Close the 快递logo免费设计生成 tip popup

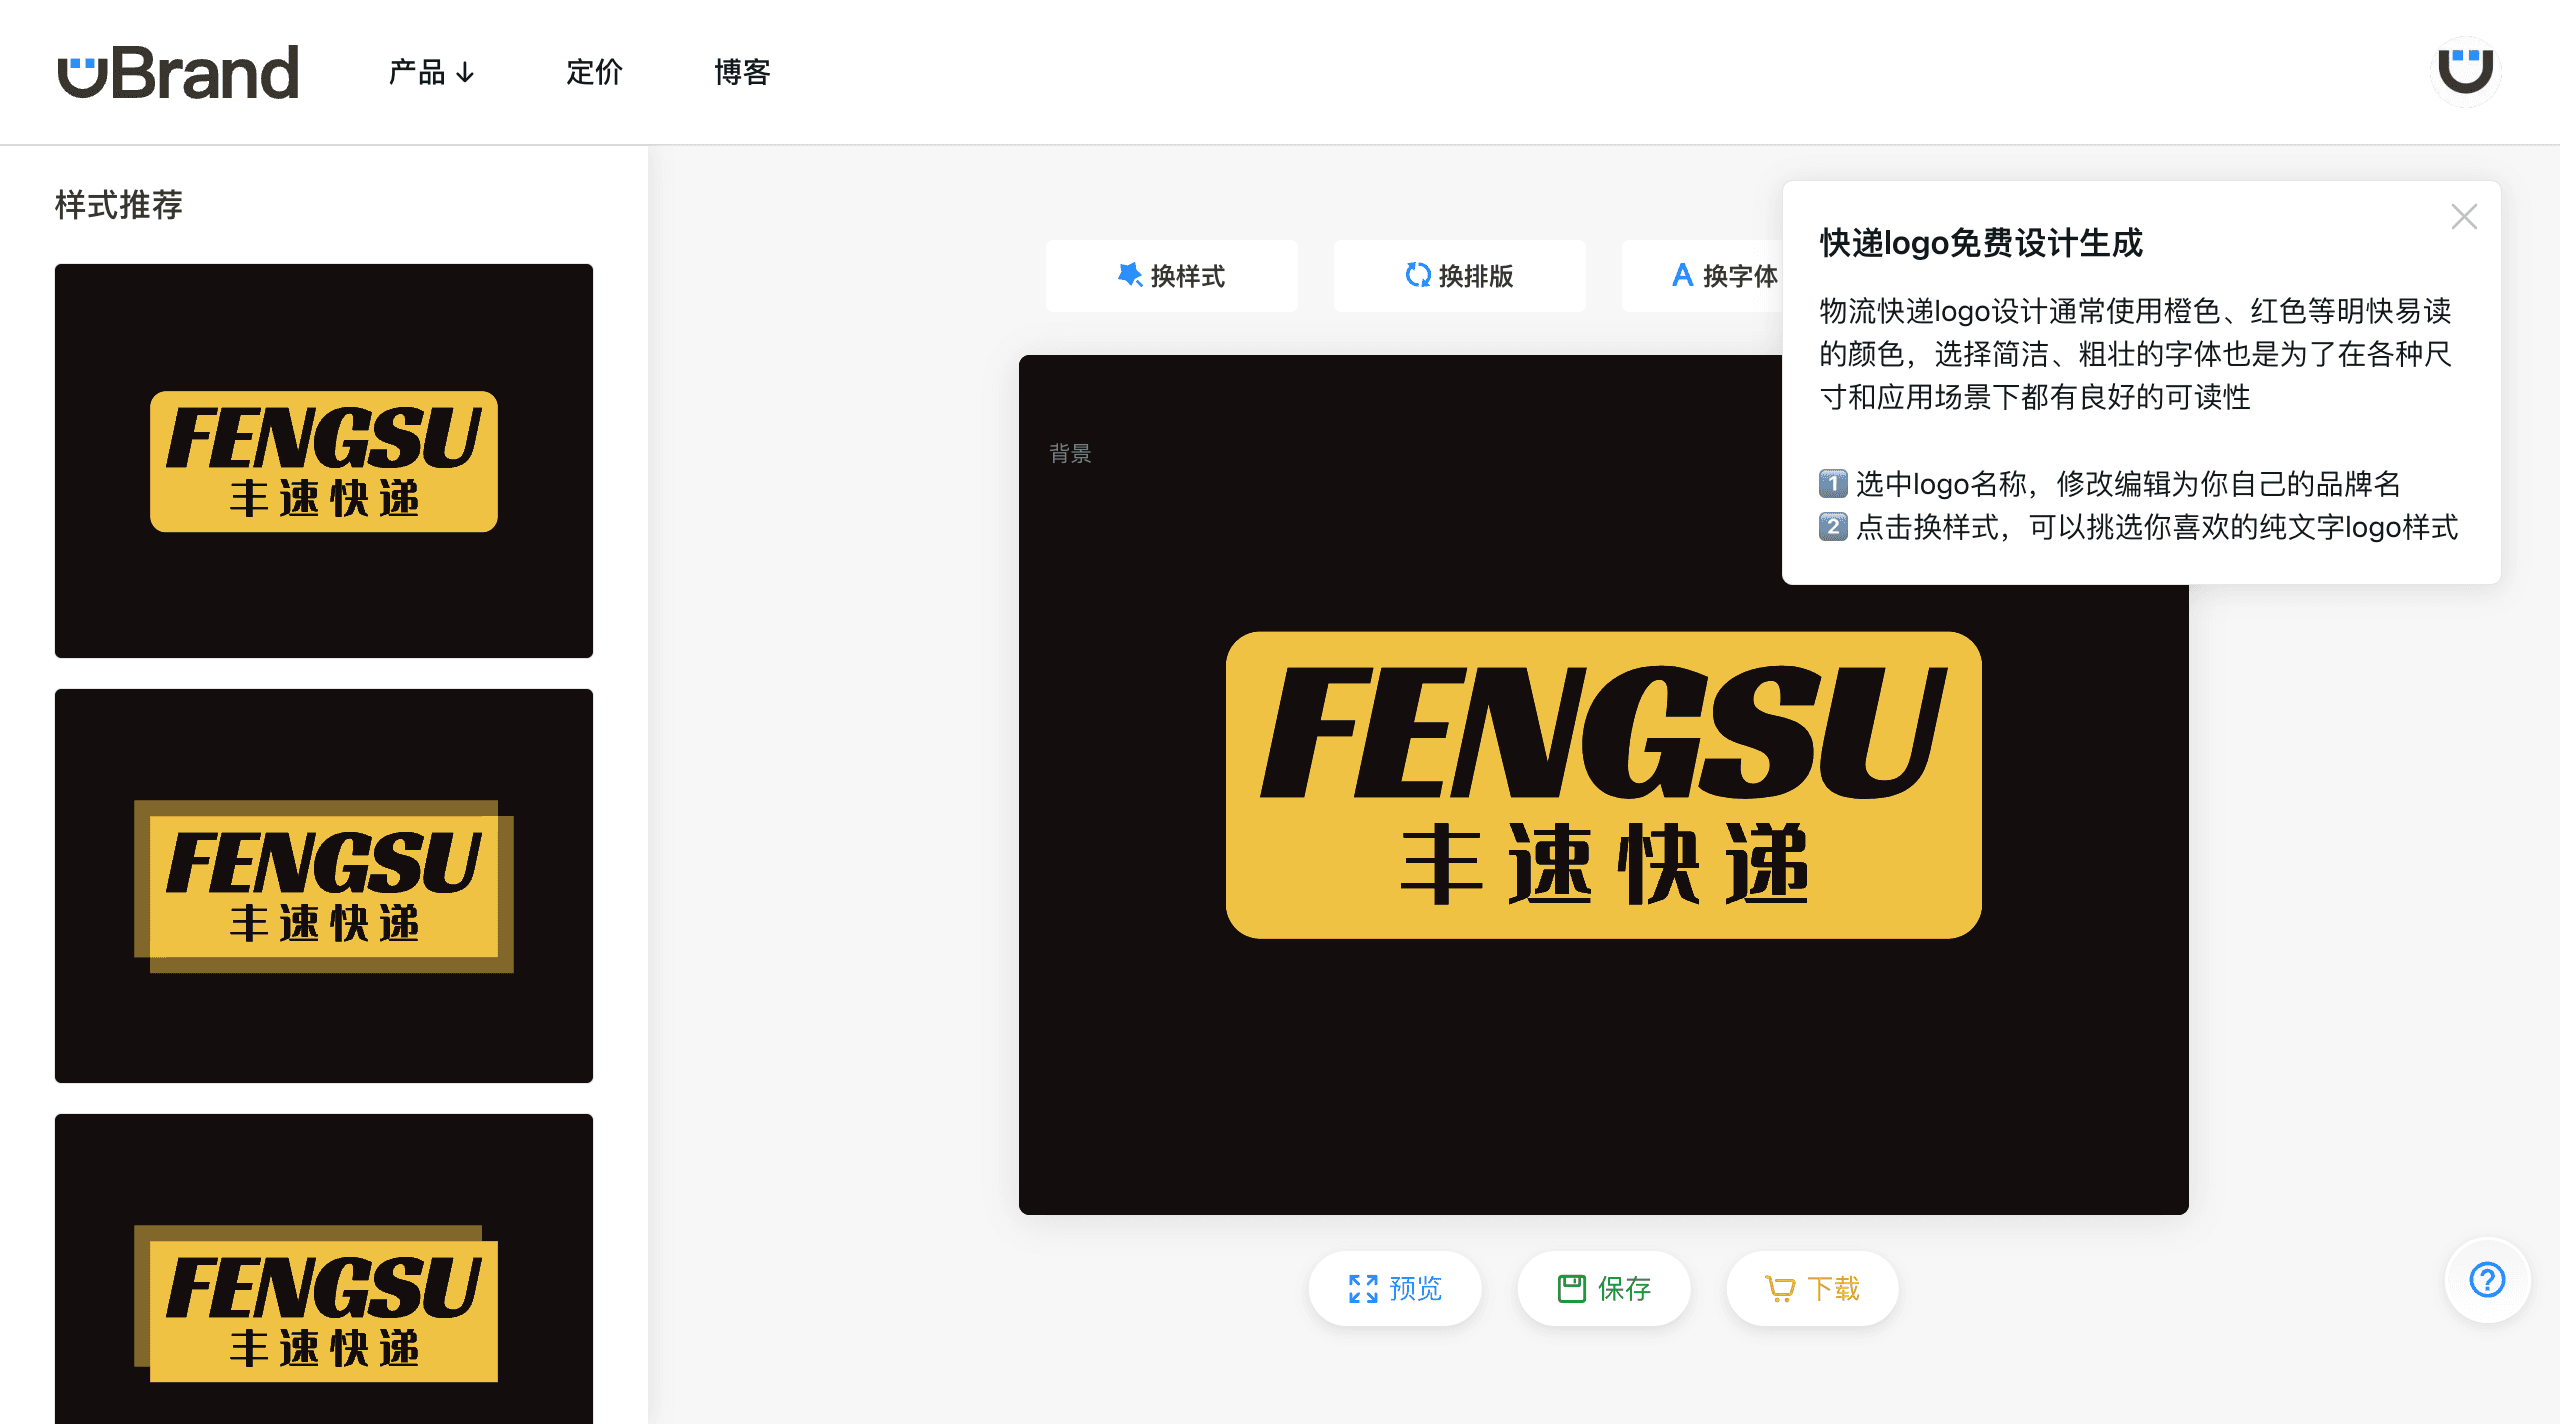[2464, 217]
